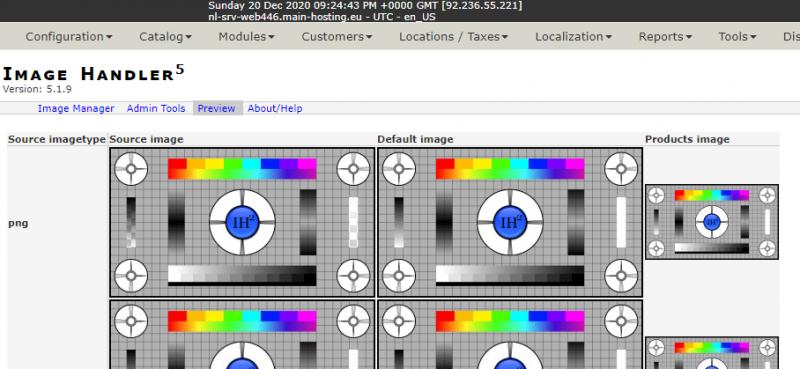Expand the Catalog menu

click(165, 37)
